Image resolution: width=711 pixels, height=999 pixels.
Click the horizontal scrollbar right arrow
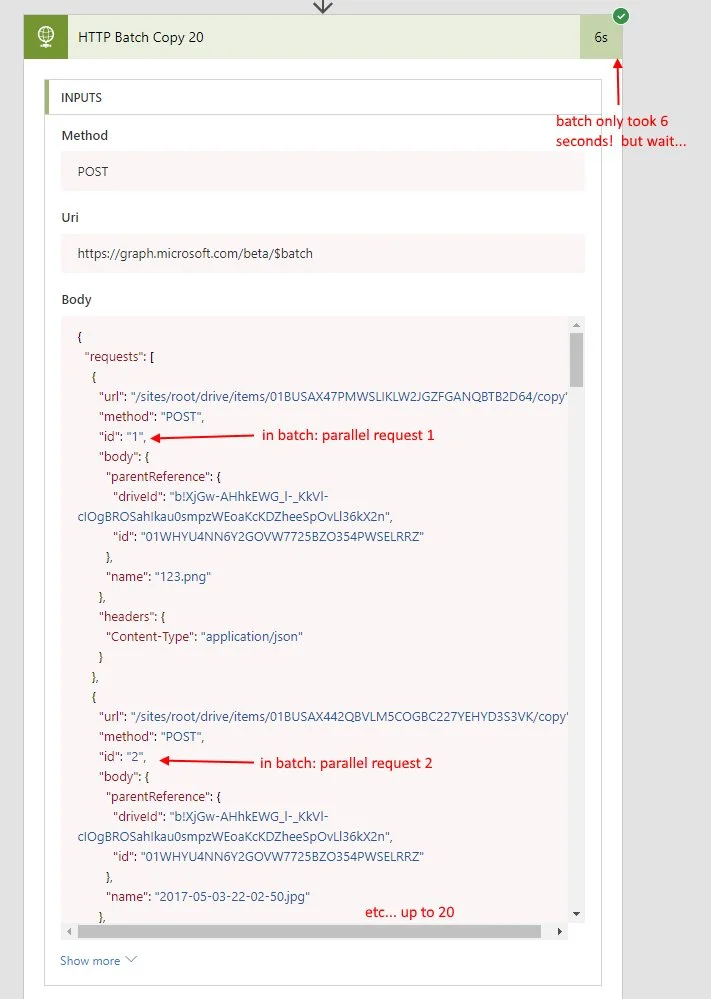pyautogui.click(x=561, y=931)
